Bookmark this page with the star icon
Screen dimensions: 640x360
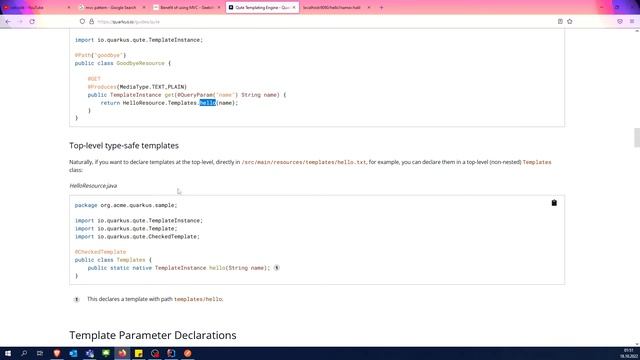coord(570,22)
